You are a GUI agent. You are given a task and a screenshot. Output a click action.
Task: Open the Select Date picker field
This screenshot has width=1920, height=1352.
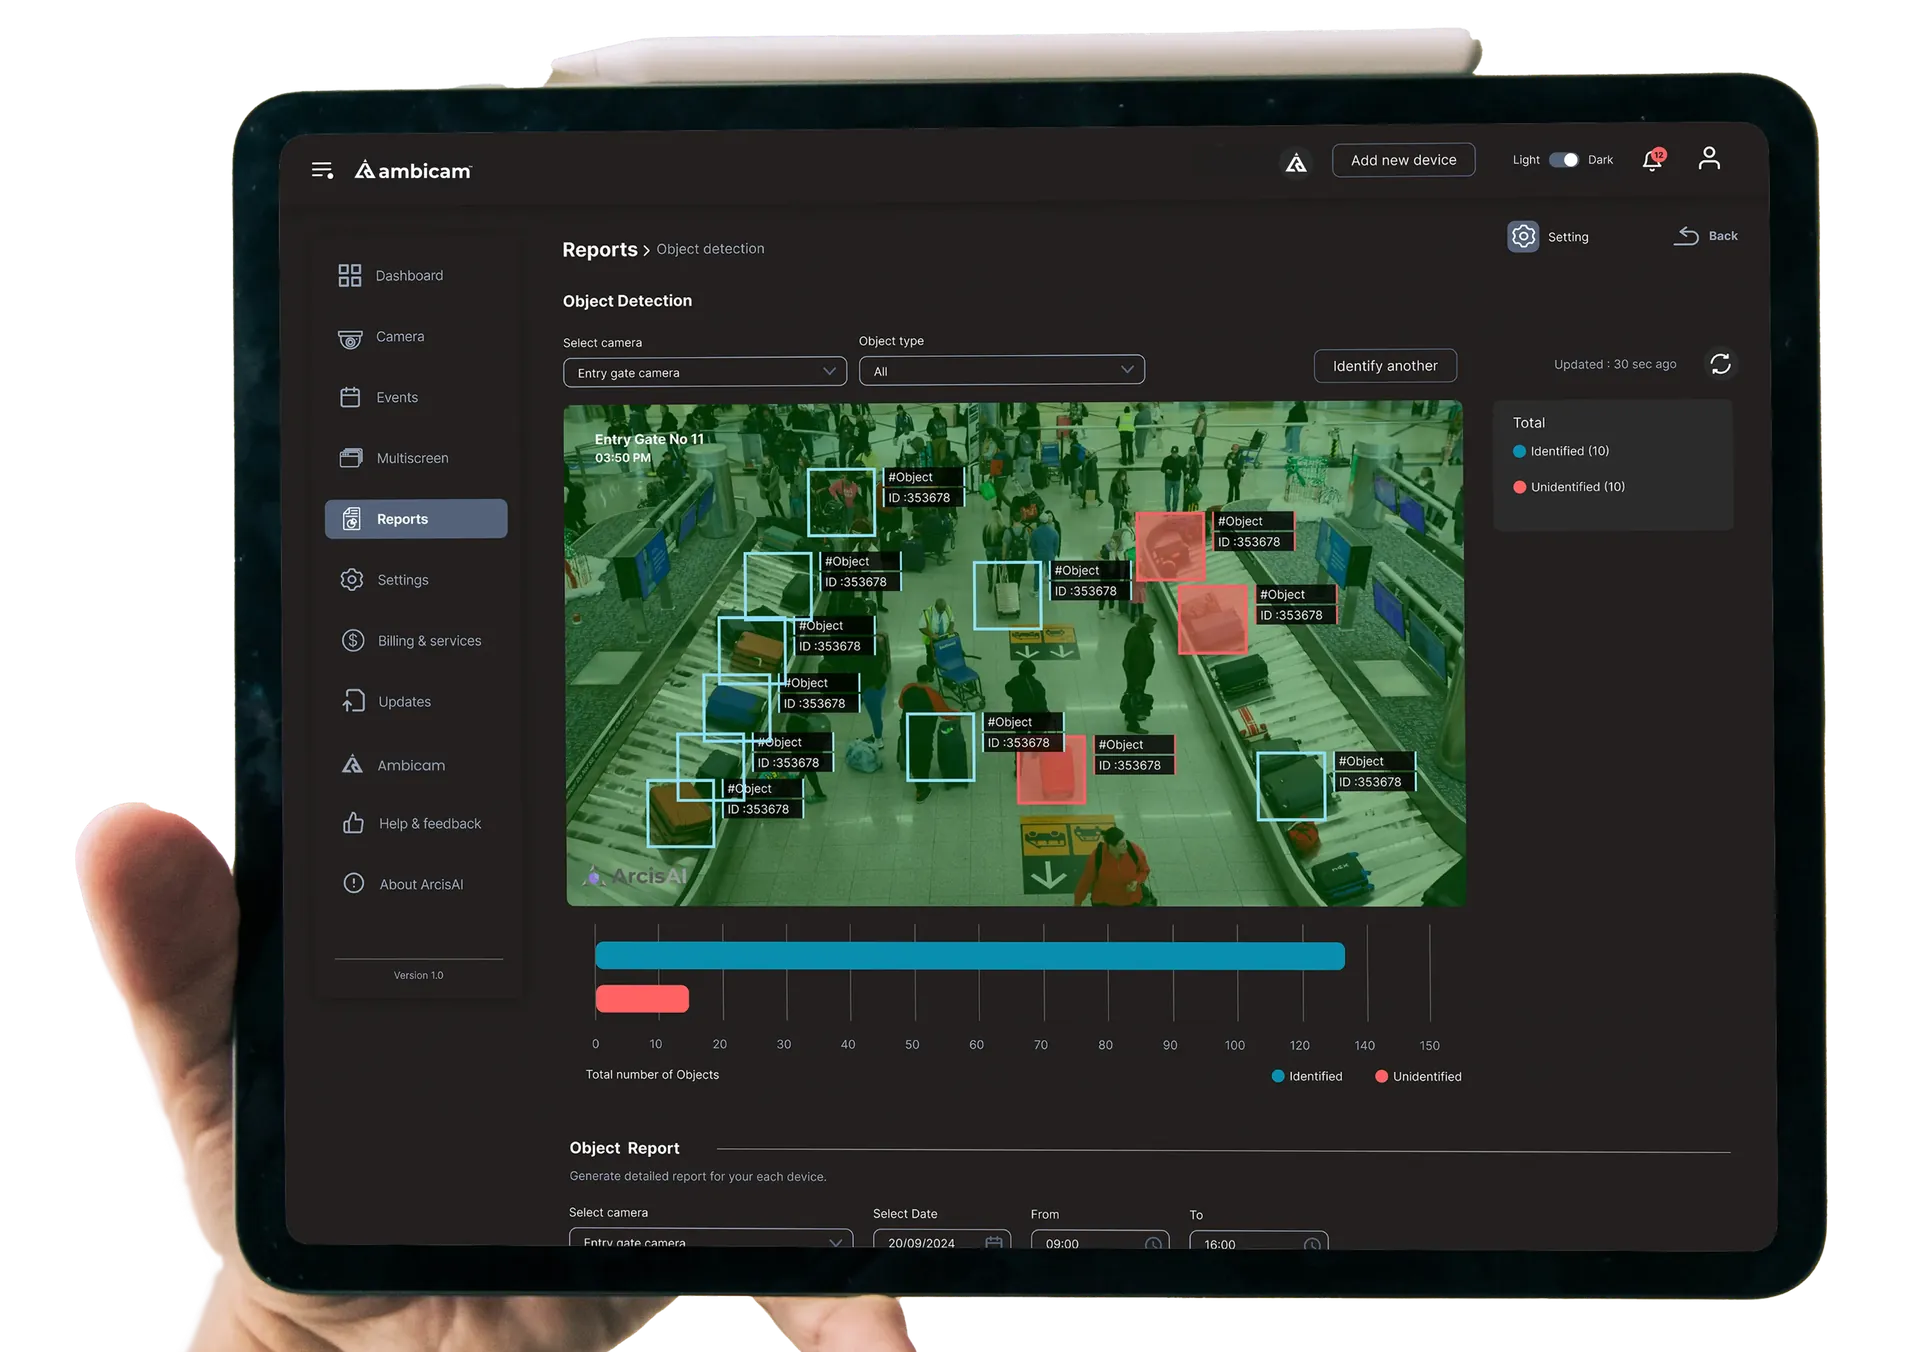(942, 1240)
